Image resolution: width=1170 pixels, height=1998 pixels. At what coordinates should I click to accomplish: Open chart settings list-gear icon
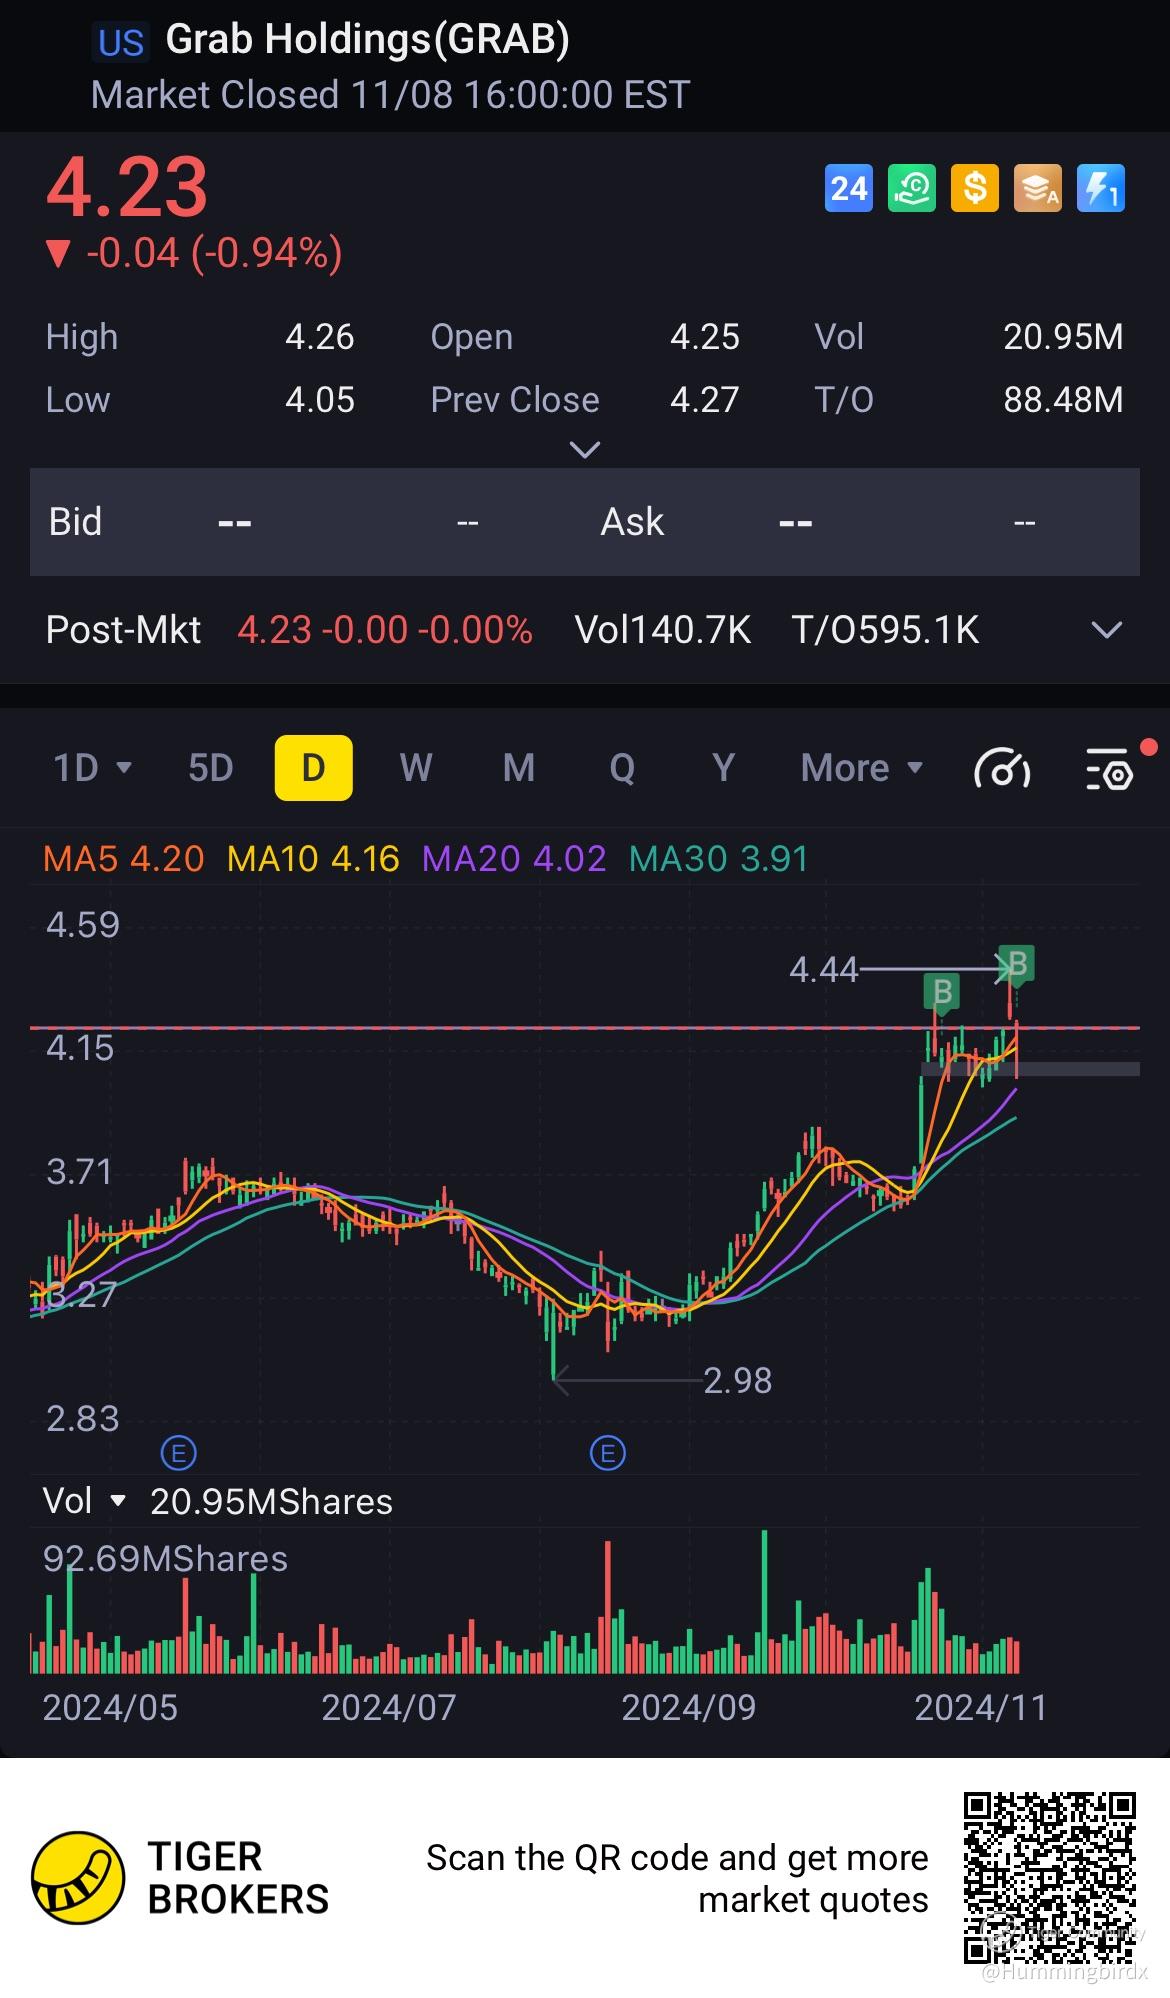(x=1110, y=769)
